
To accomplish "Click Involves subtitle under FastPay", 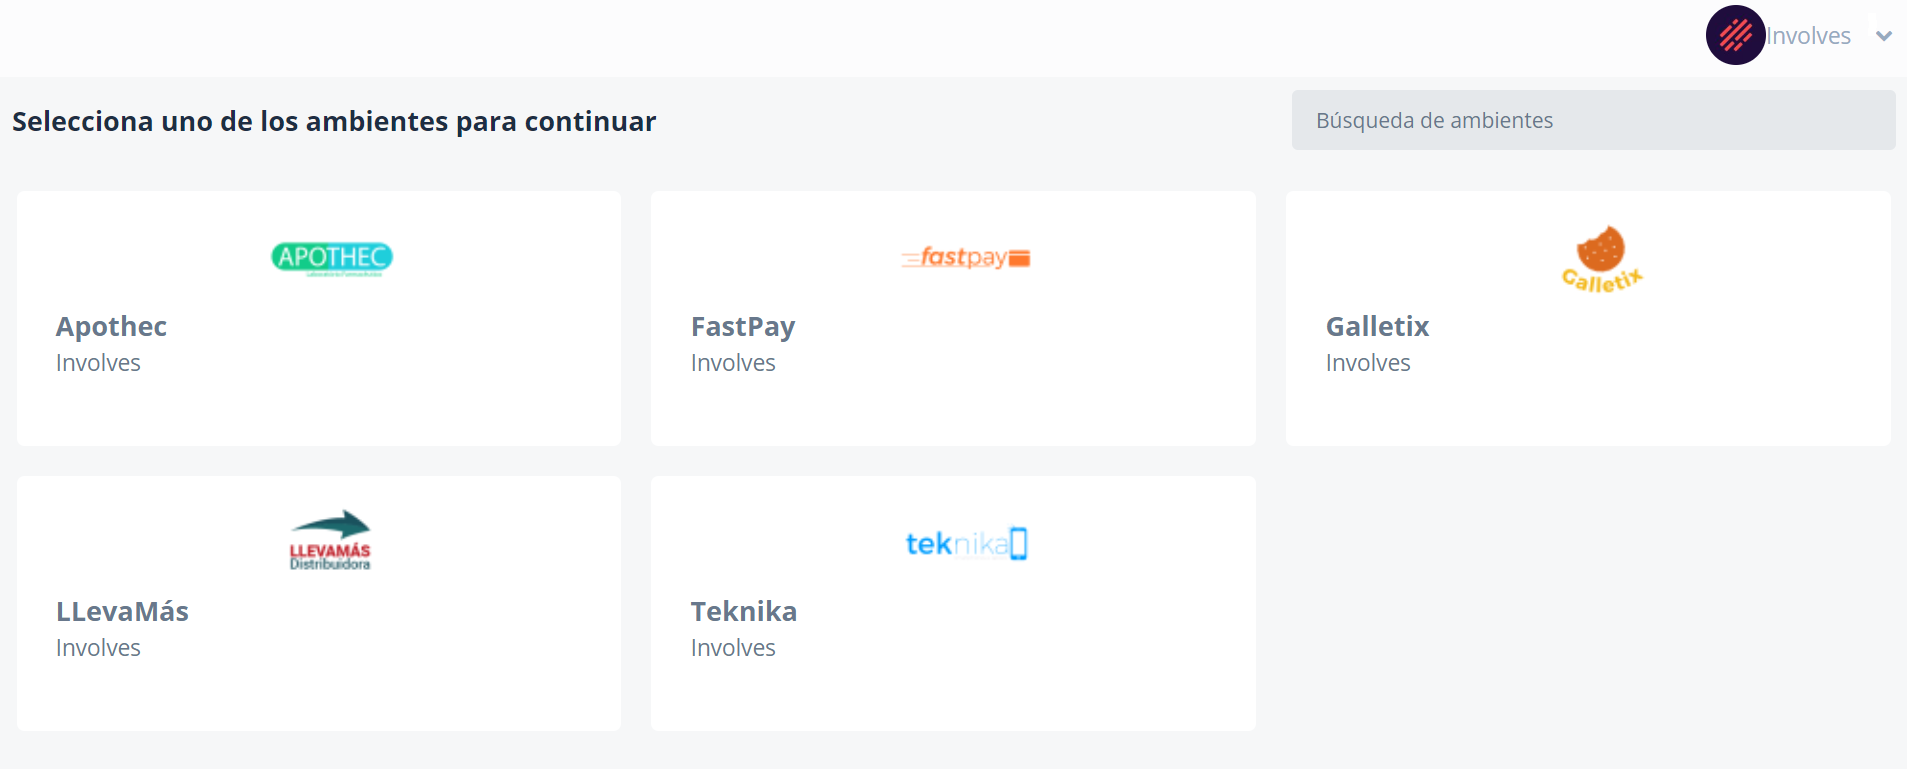I will (733, 363).
